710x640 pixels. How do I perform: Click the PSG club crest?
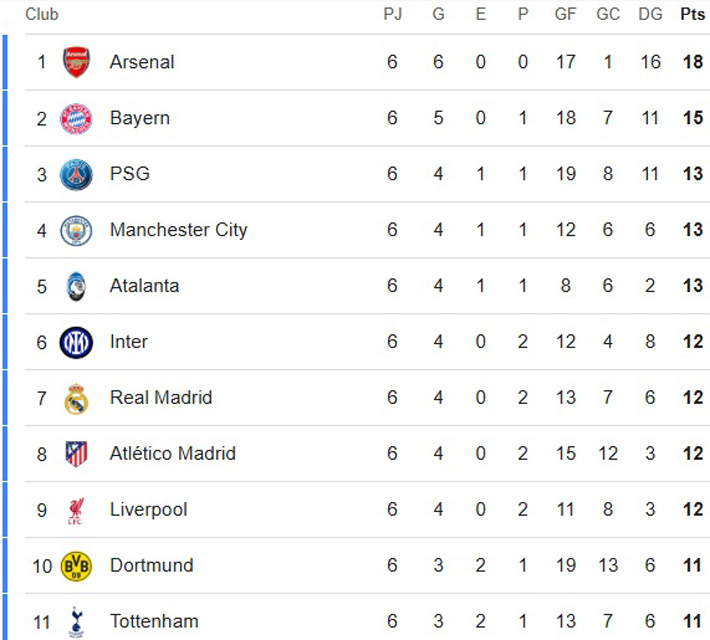point(76,174)
